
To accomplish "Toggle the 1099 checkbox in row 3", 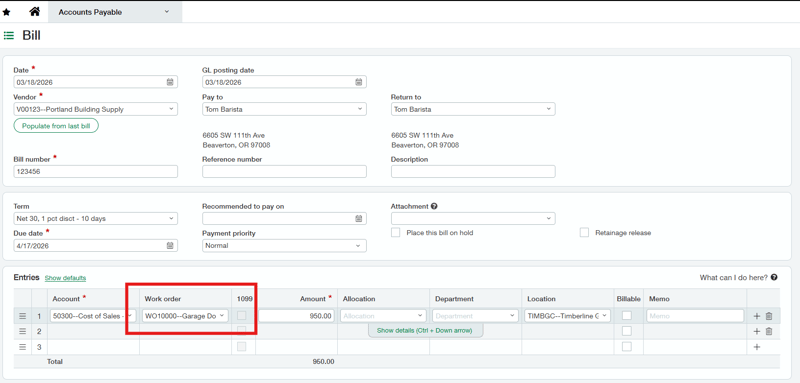I will pos(242,347).
